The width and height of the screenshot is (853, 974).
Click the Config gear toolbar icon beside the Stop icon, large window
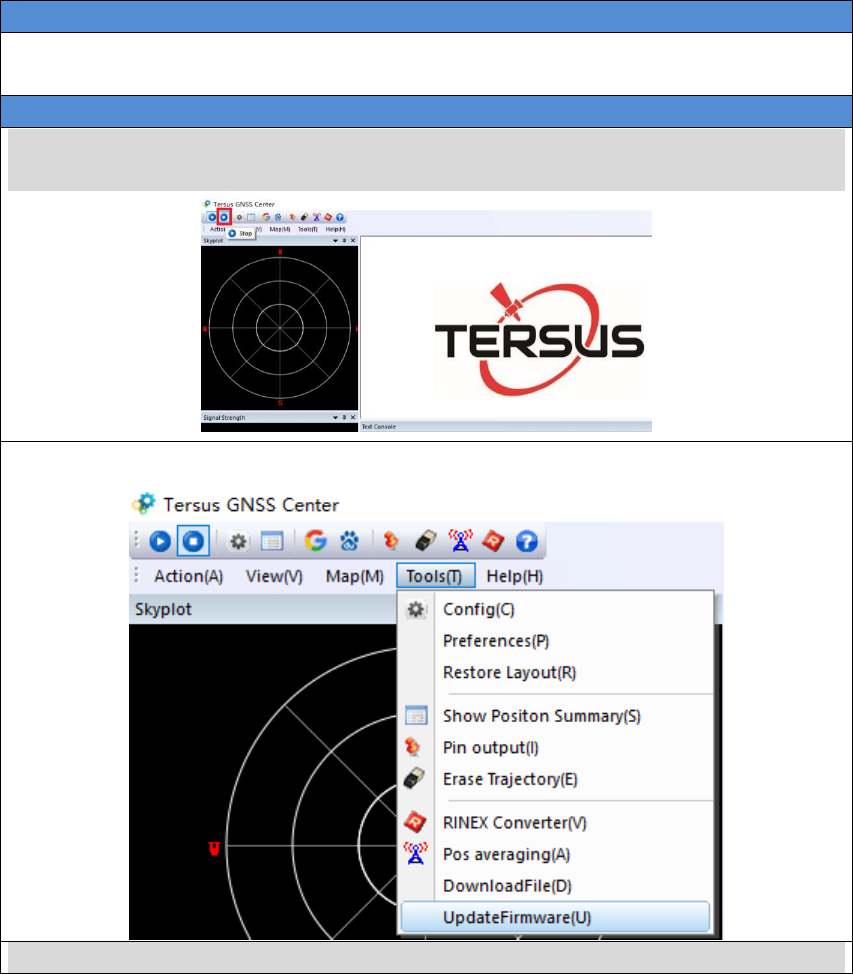click(238, 542)
